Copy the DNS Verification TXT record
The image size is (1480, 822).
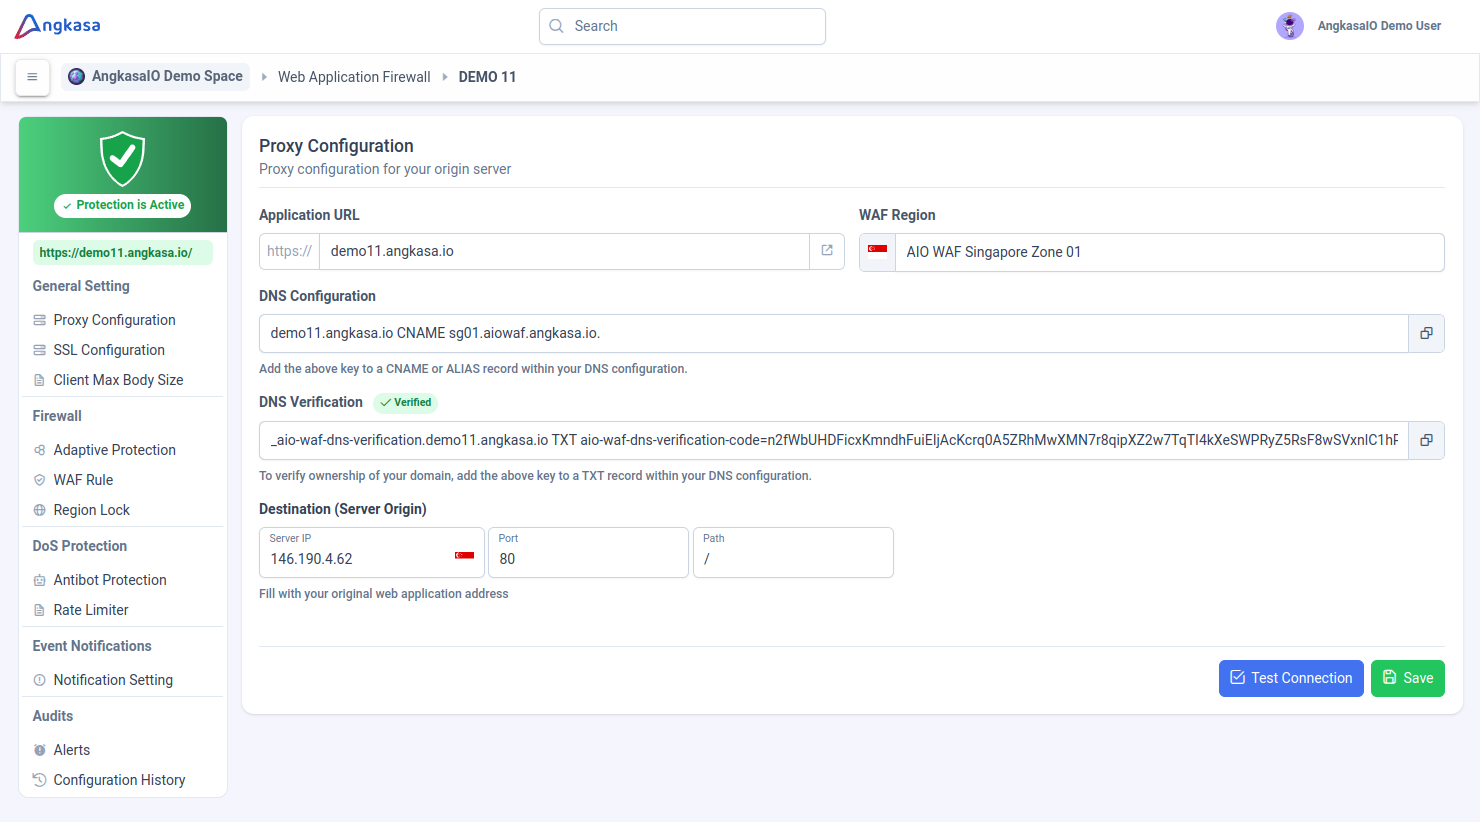[1426, 440]
